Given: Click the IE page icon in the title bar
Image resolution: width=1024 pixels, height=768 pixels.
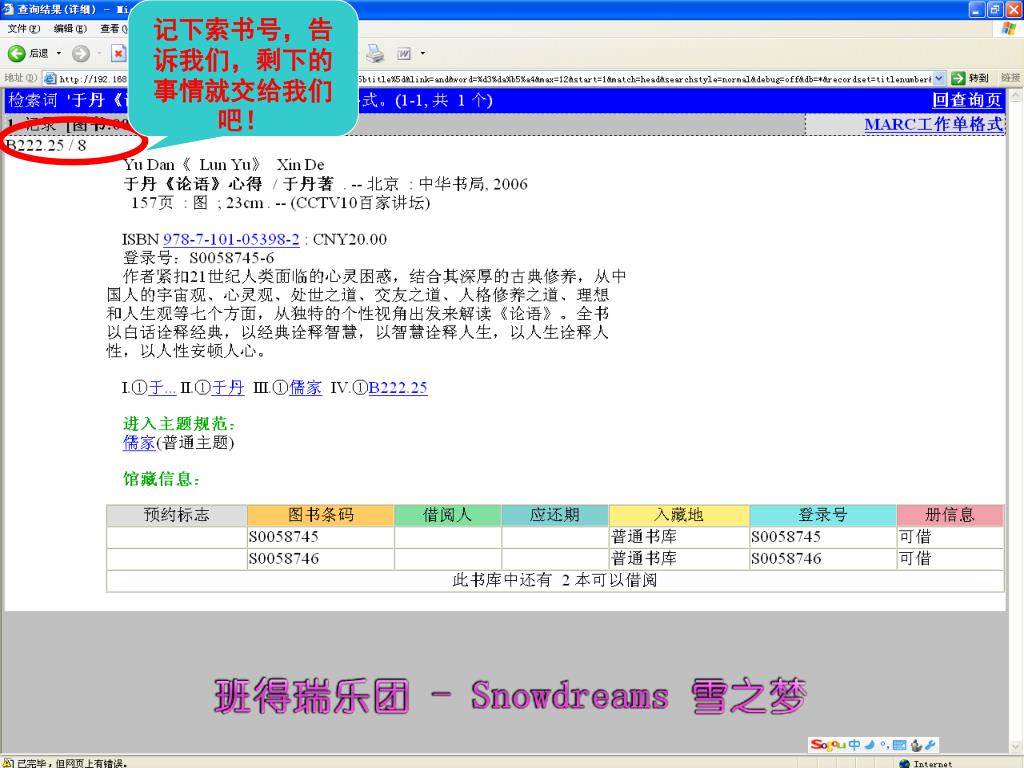Looking at the screenshot, I should (x=8, y=9).
